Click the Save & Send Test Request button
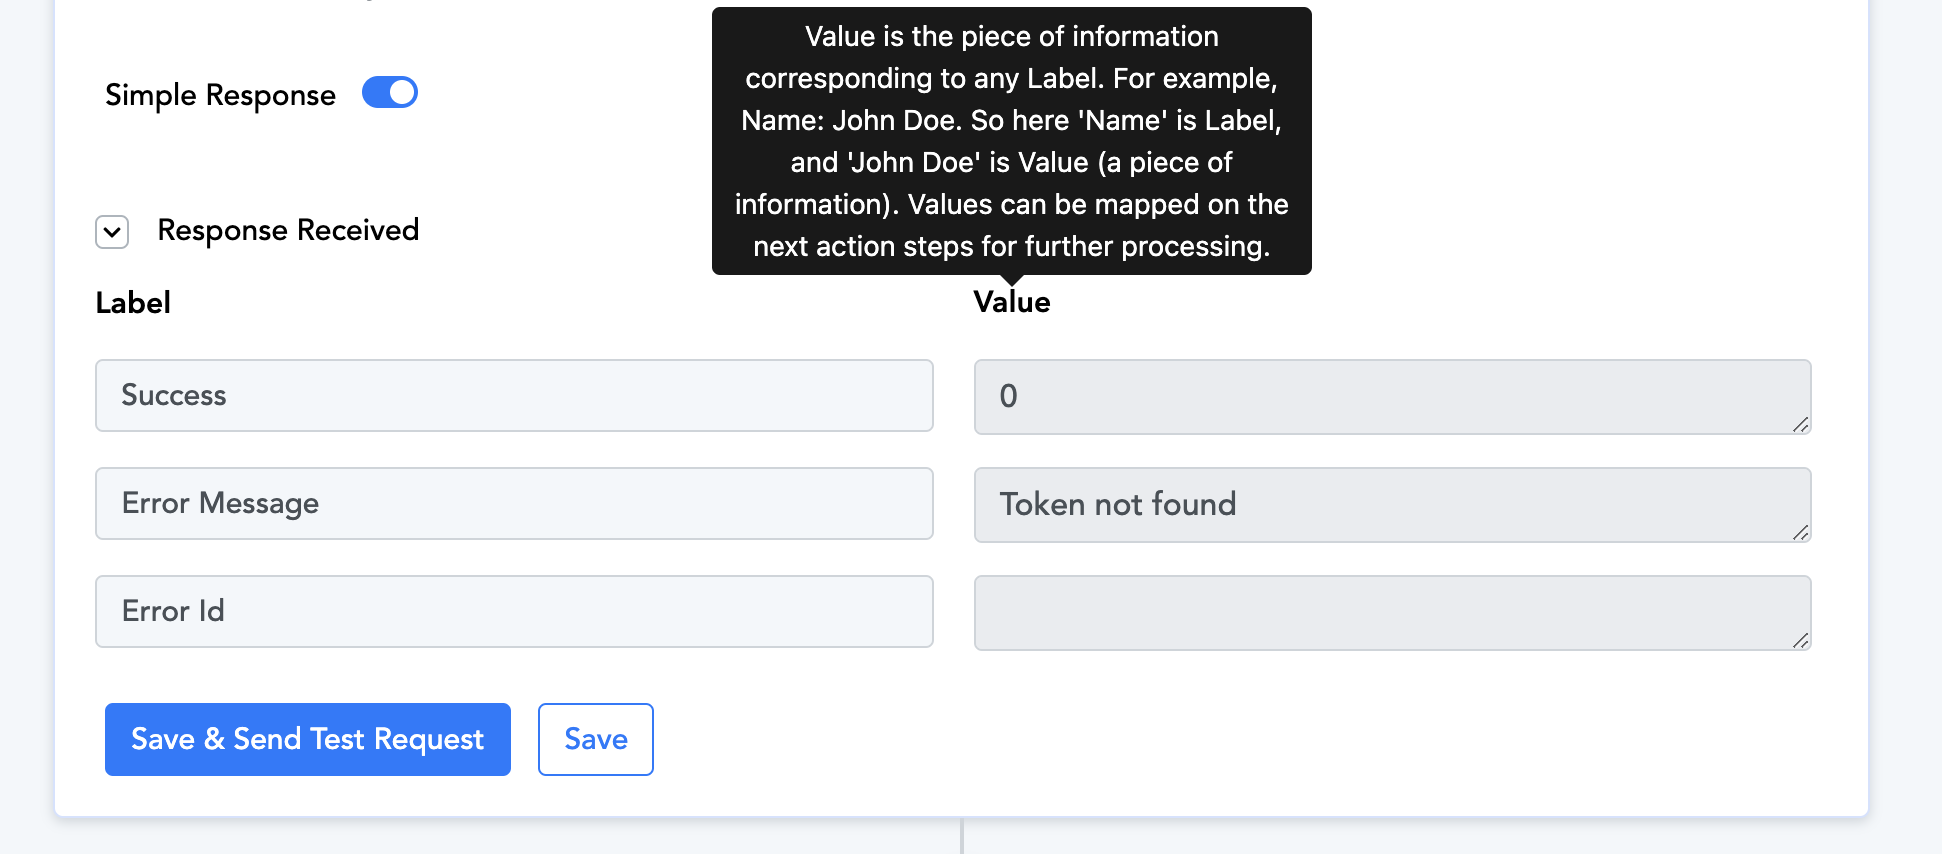The height and width of the screenshot is (854, 1942). pyautogui.click(x=308, y=739)
